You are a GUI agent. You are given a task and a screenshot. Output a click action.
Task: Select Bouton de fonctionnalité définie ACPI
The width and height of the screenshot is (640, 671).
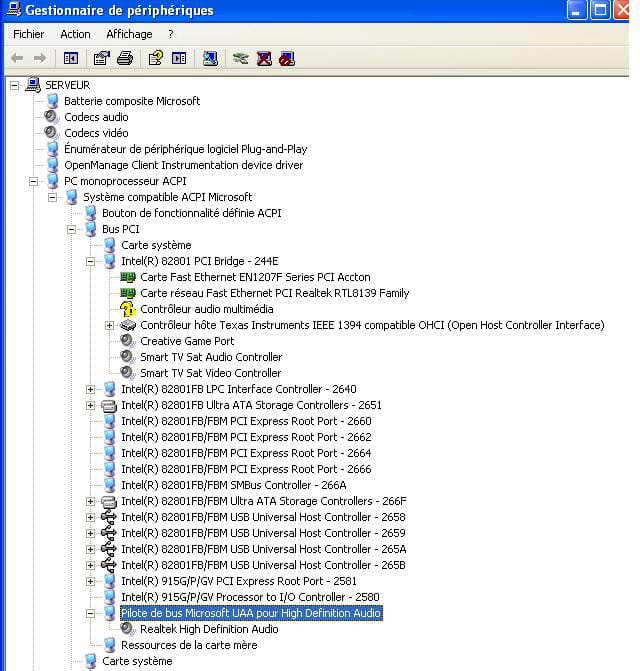pos(192,213)
